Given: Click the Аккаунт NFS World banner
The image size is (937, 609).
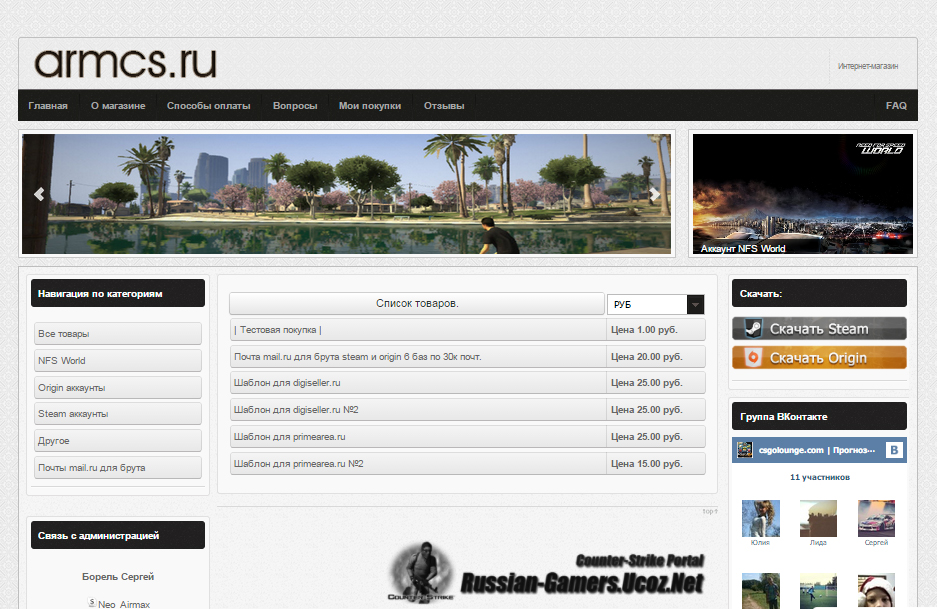Looking at the screenshot, I should (x=803, y=194).
